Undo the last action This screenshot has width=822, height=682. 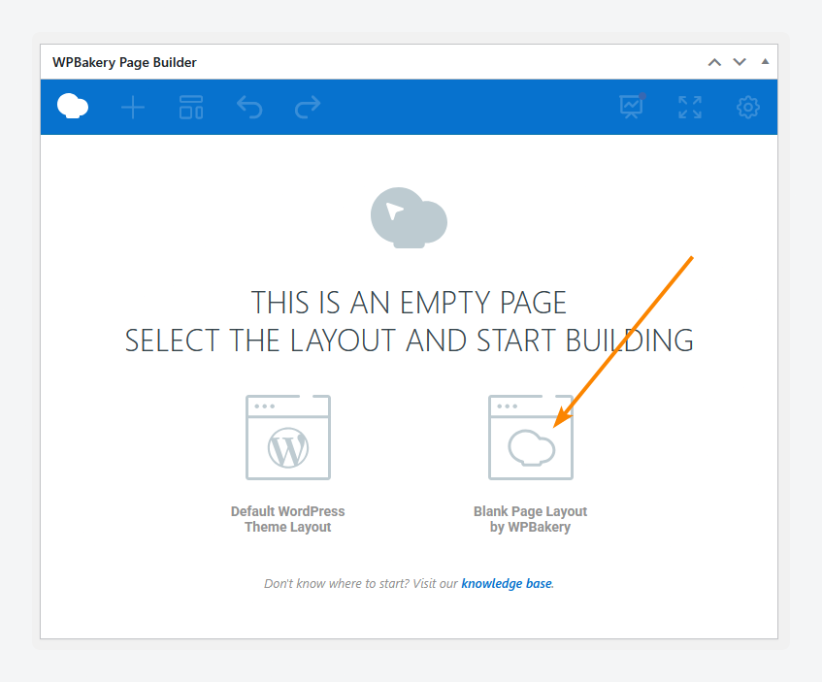(250, 107)
